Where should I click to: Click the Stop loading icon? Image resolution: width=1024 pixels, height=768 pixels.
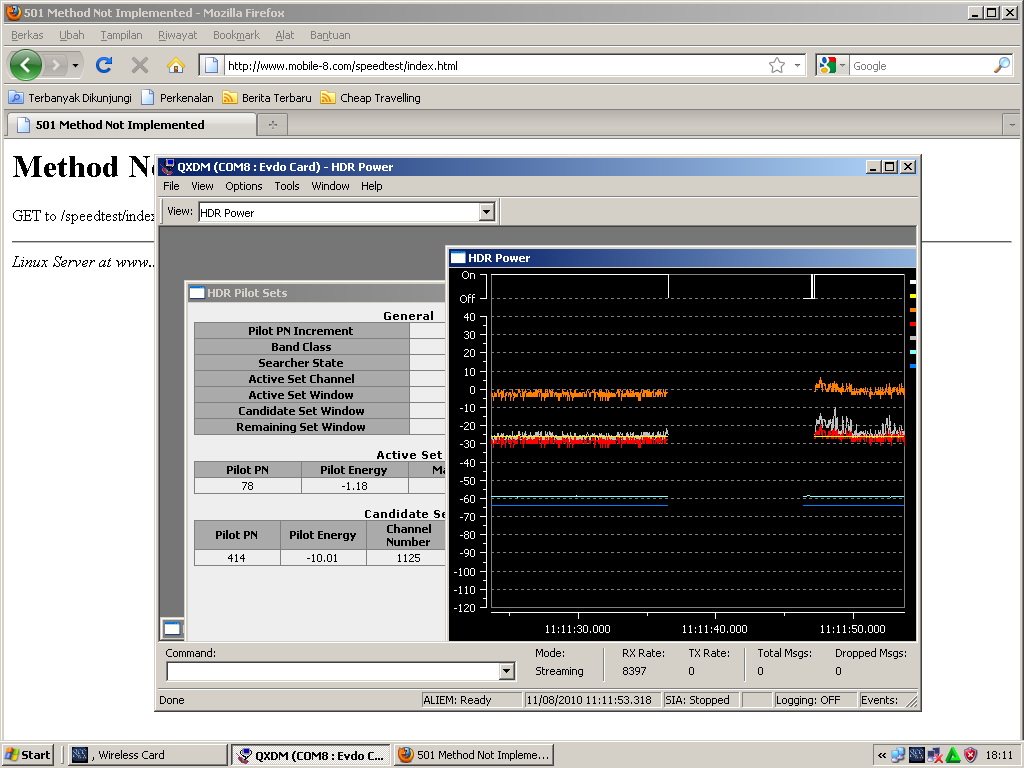click(x=140, y=65)
